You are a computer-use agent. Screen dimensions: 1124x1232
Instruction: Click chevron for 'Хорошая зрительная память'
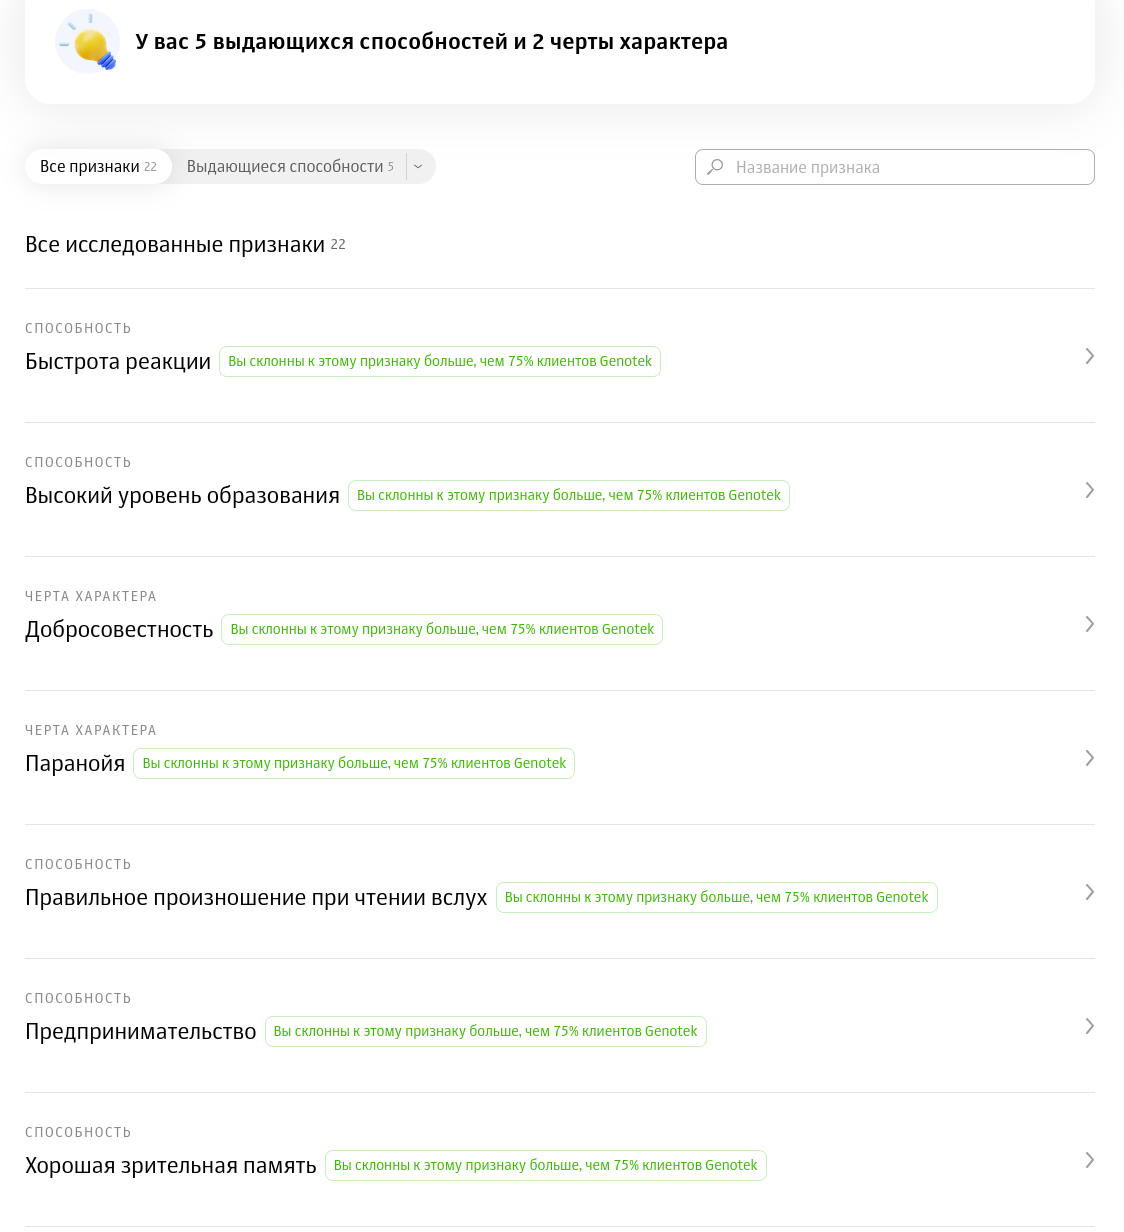(1089, 1160)
